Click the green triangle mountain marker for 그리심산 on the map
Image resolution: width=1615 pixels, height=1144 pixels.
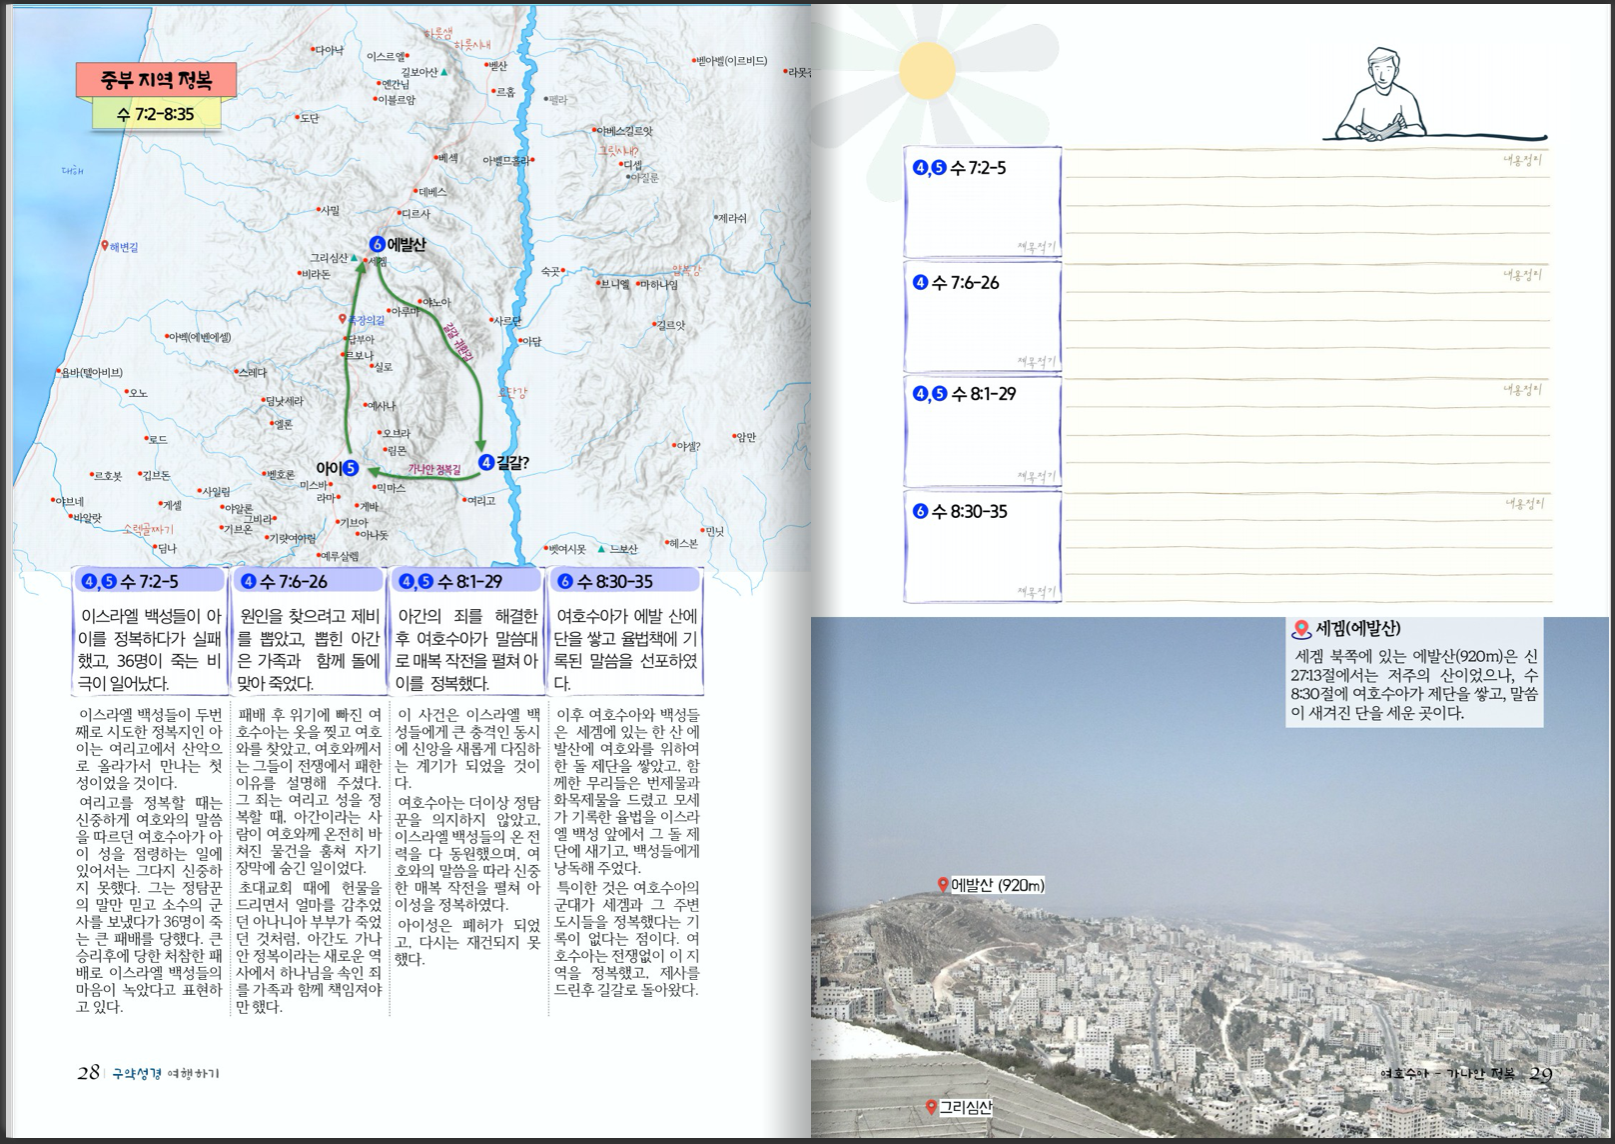point(354,258)
